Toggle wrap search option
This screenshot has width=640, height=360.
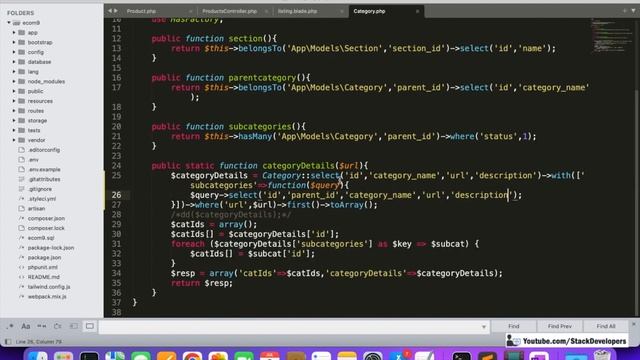click(58, 326)
